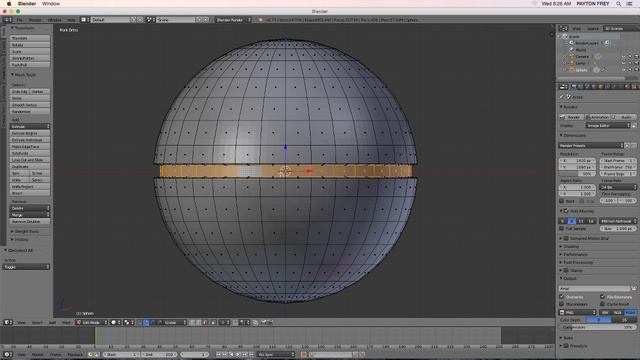Open macOS Window menu
This screenshot has height=360, width=640.
point(51,4)
